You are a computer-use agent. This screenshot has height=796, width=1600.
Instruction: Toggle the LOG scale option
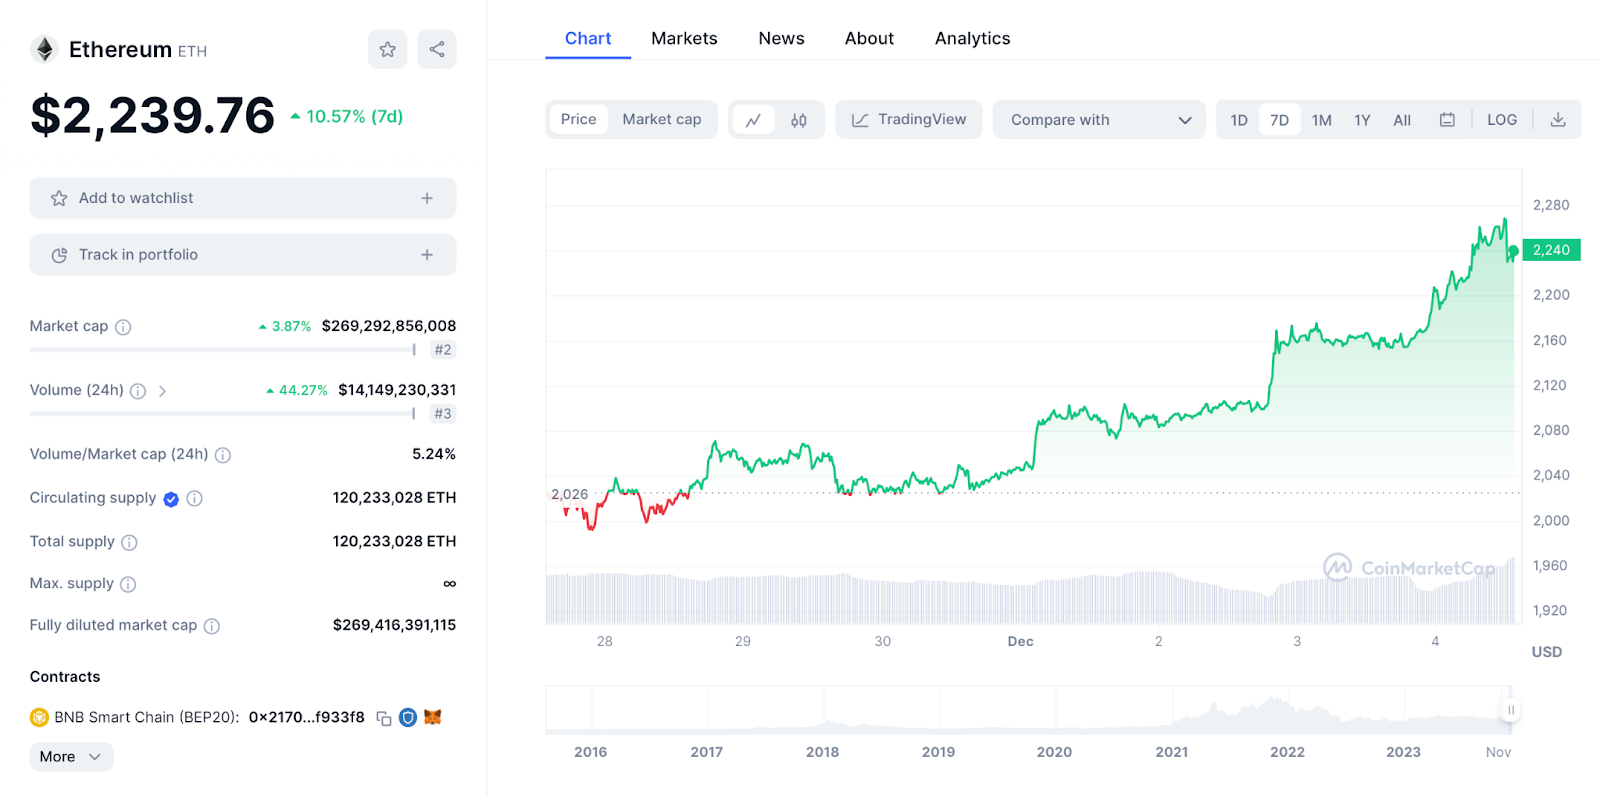click(1502, 120)
